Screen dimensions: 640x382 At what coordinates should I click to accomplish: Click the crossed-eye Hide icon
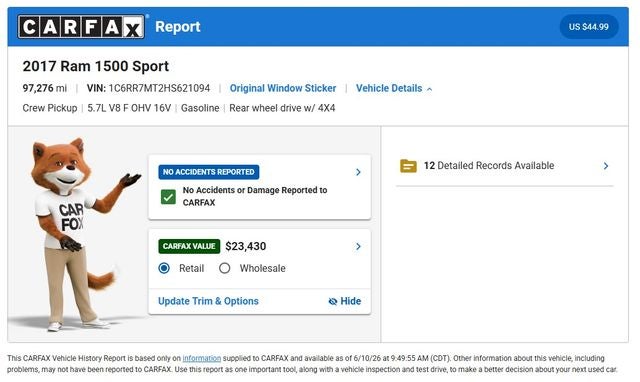333,302
